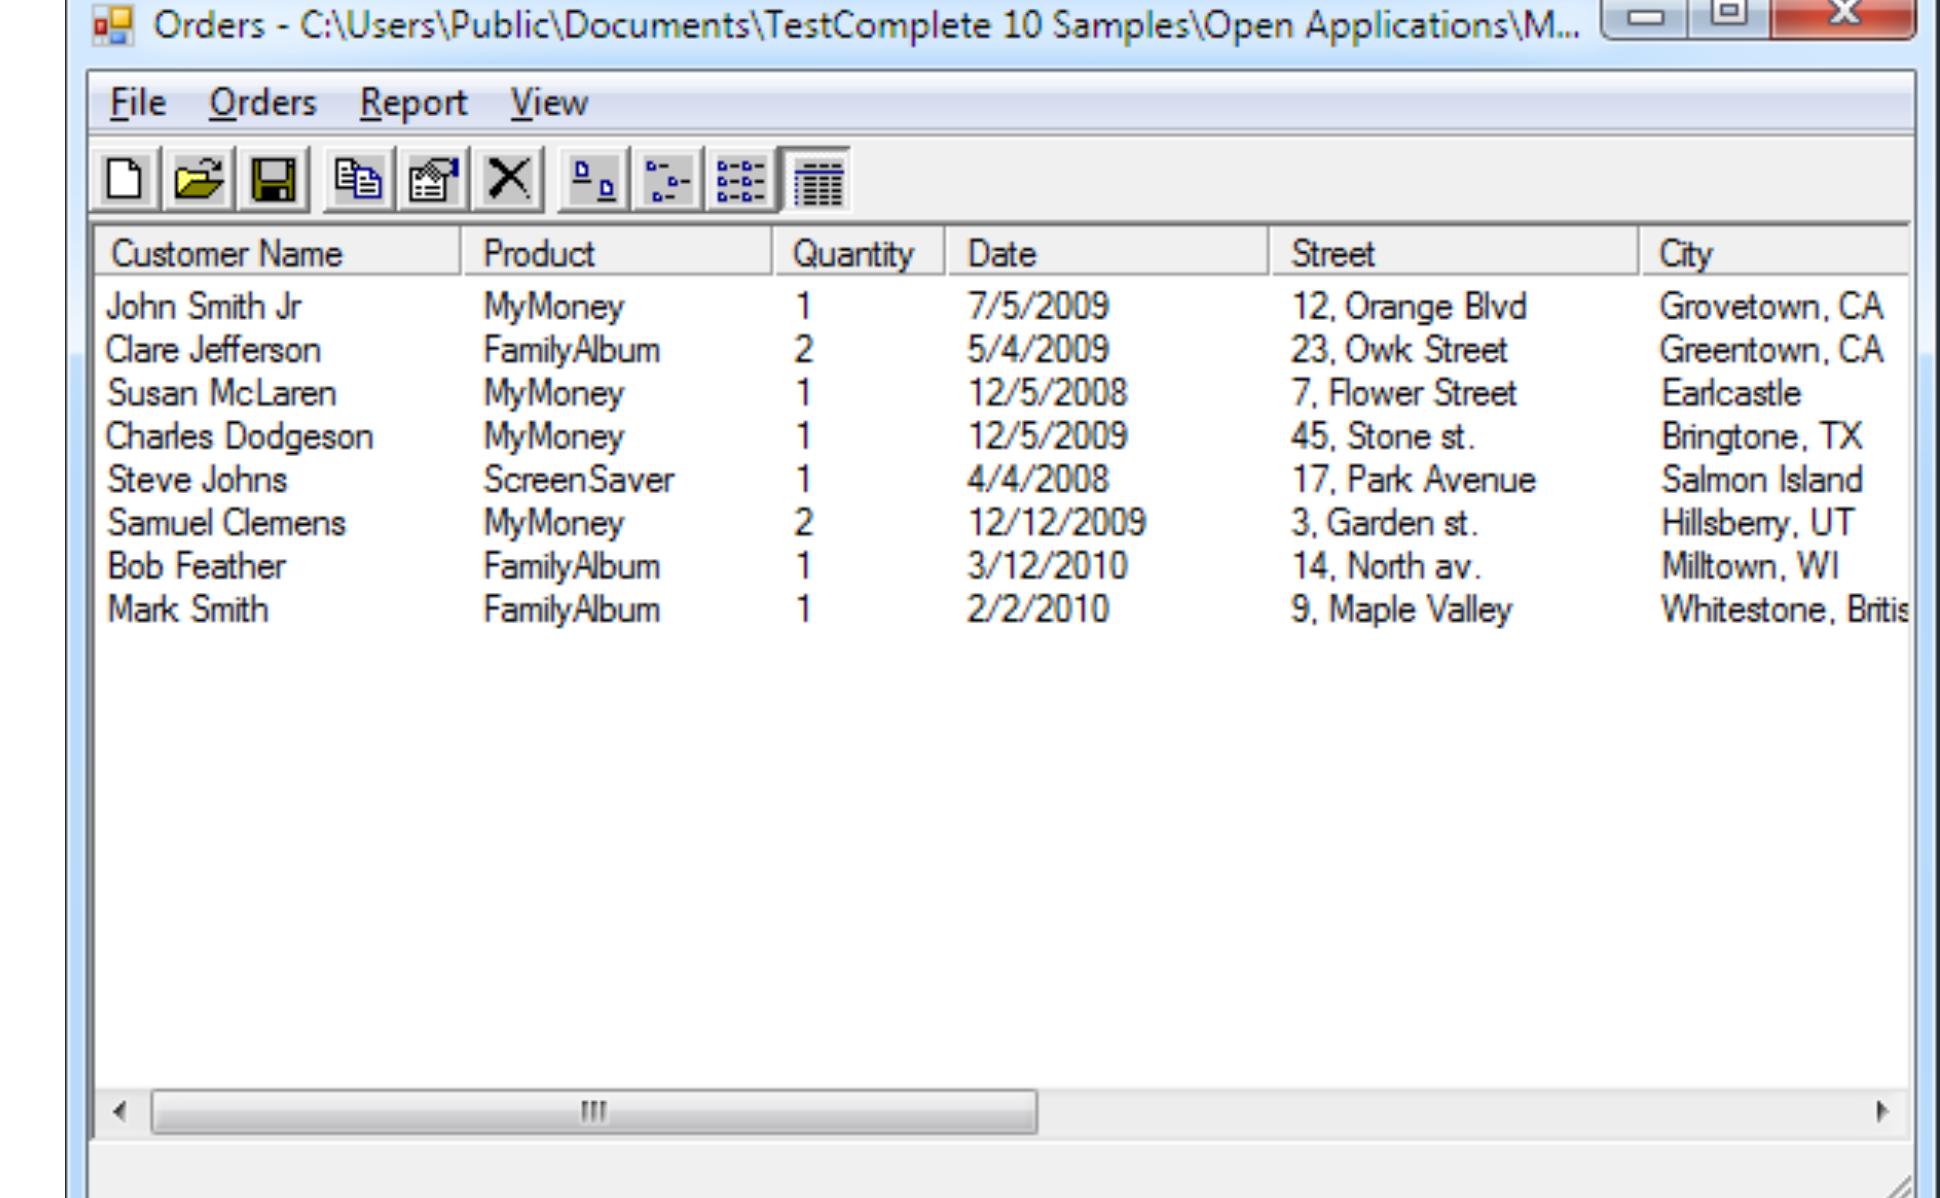Viewport: 1940px width, 1198px height.
Task: Switch to List view mode
Action: (x=741, y=181)
